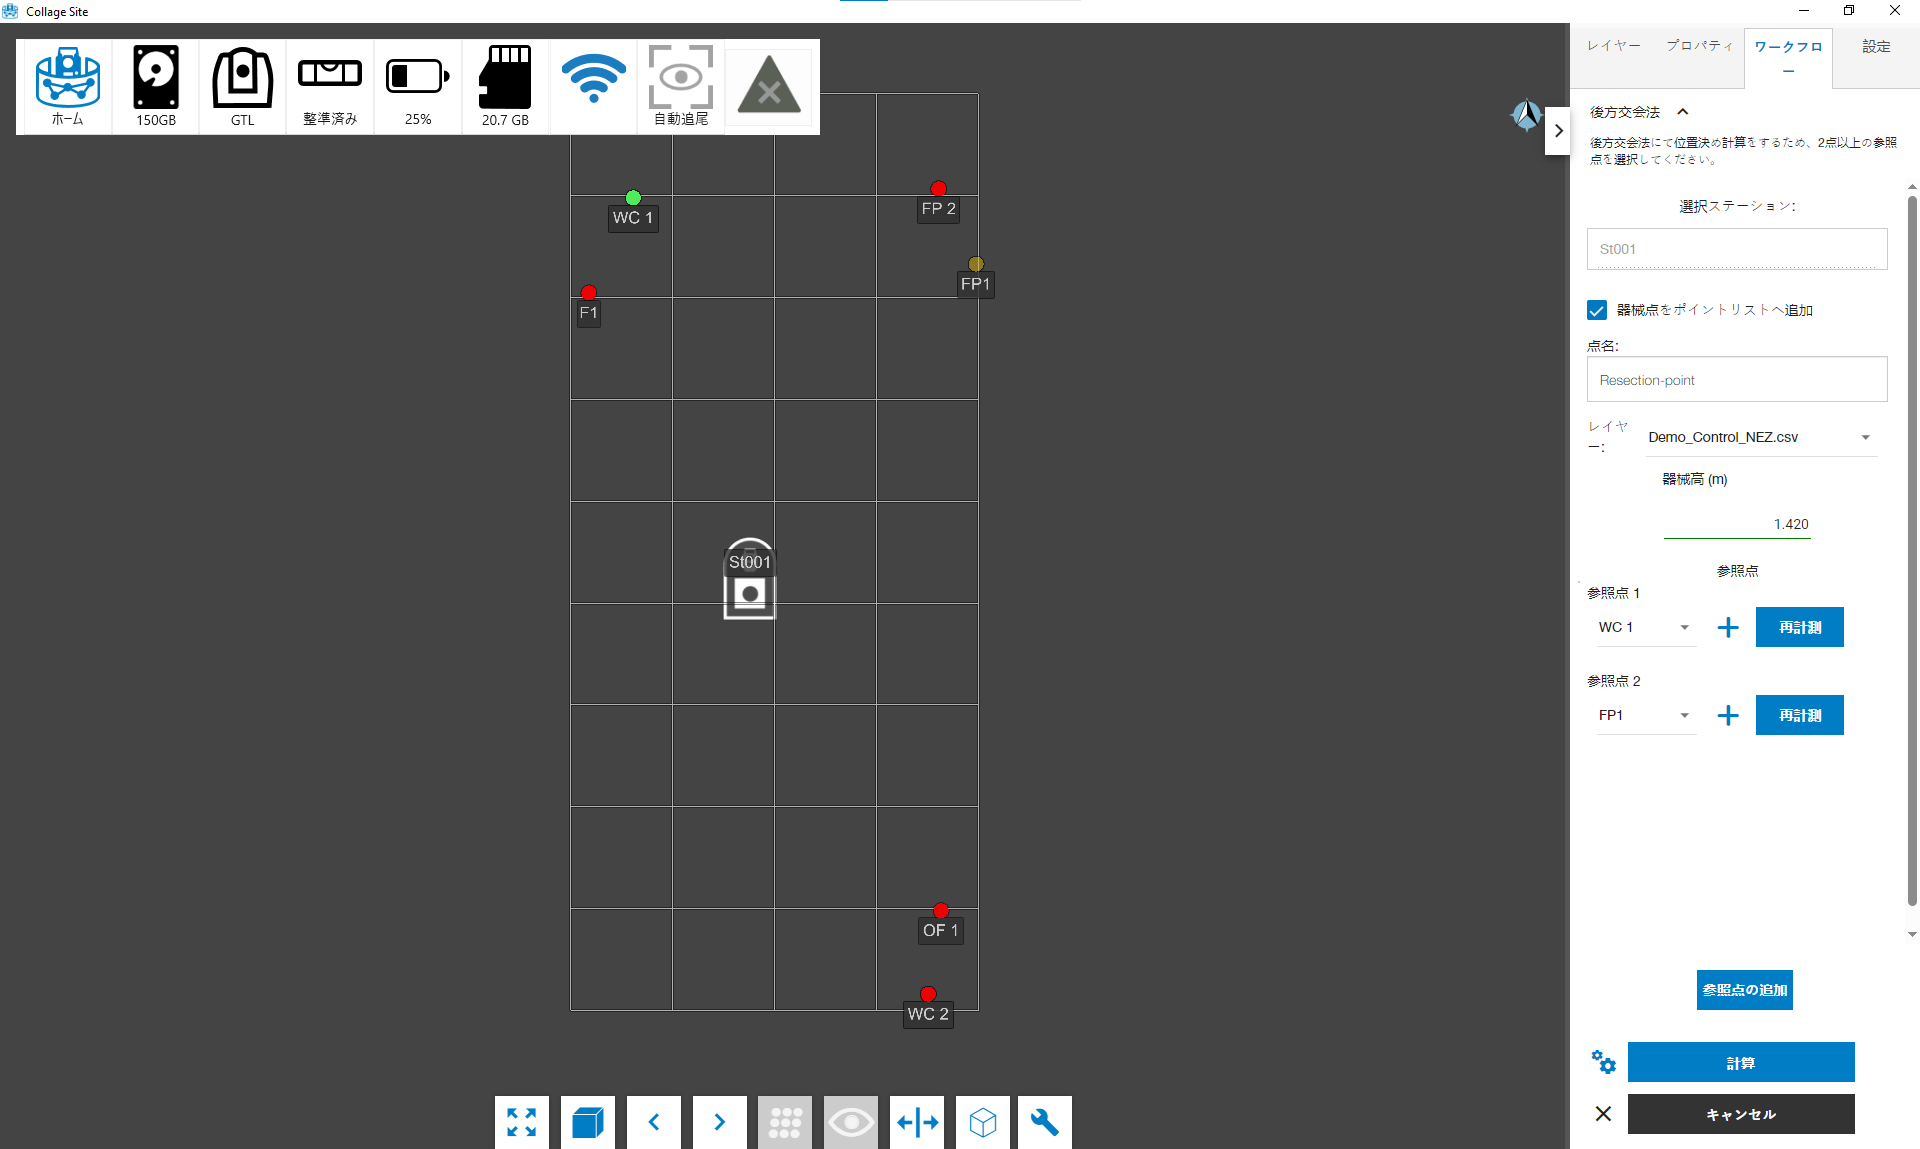Toggle add instrument point to list checkbox
1920x1149 pixels.
pos(1597,310)
